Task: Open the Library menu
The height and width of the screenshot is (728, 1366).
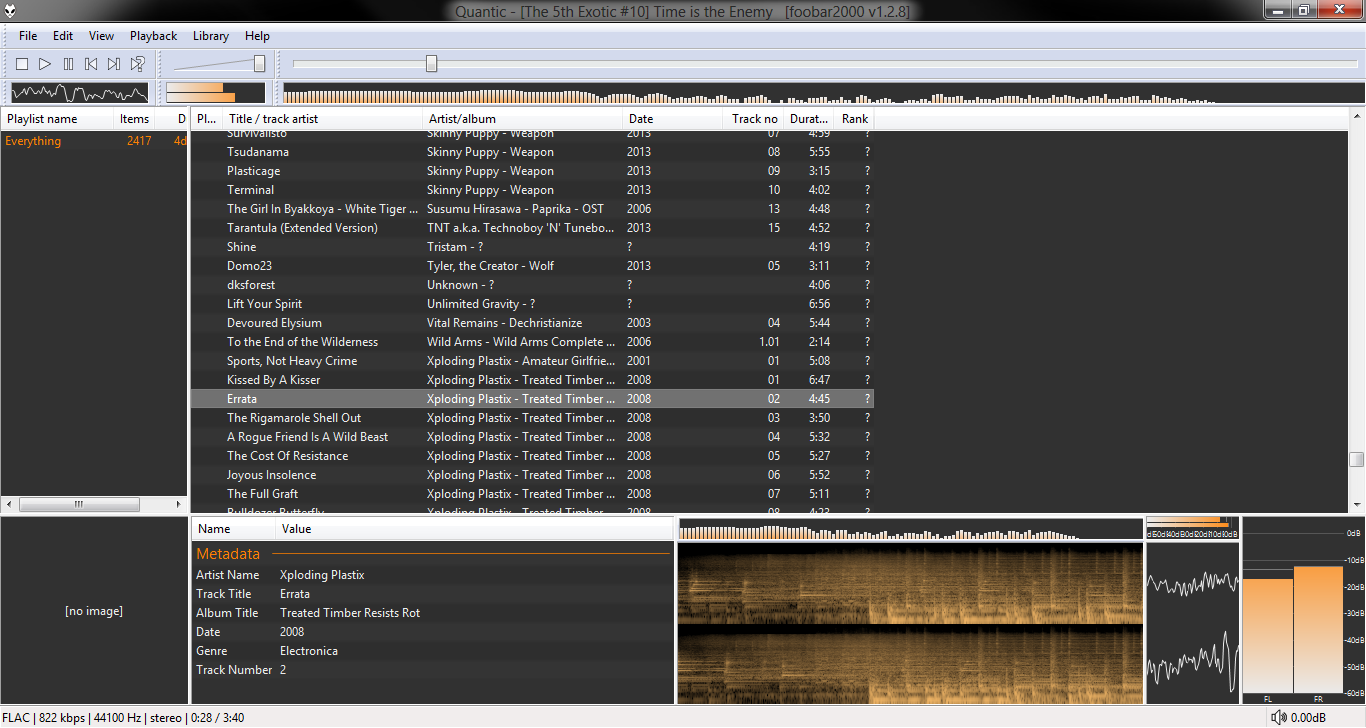Action: [211, 36]
